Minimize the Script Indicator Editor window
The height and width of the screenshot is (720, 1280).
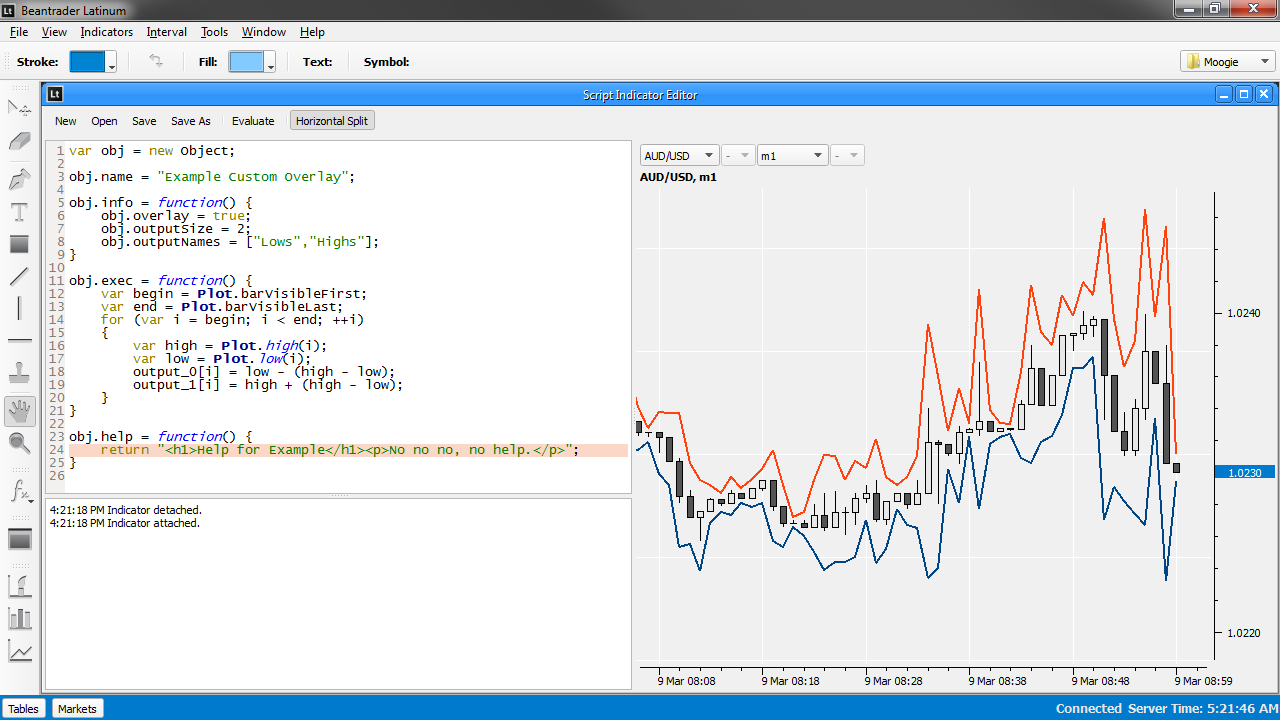click(1225, 94)
